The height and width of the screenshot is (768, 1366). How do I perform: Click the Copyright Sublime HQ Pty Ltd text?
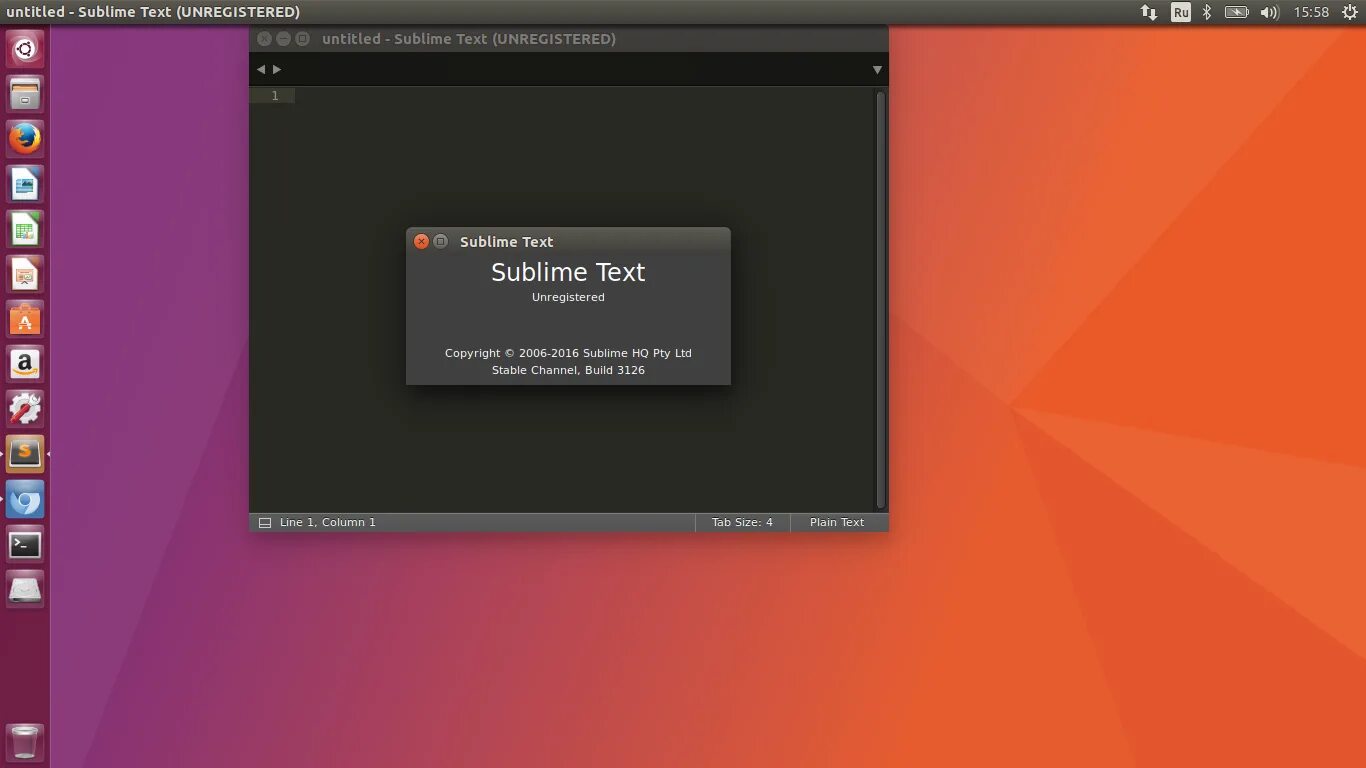tap(568, 353)
